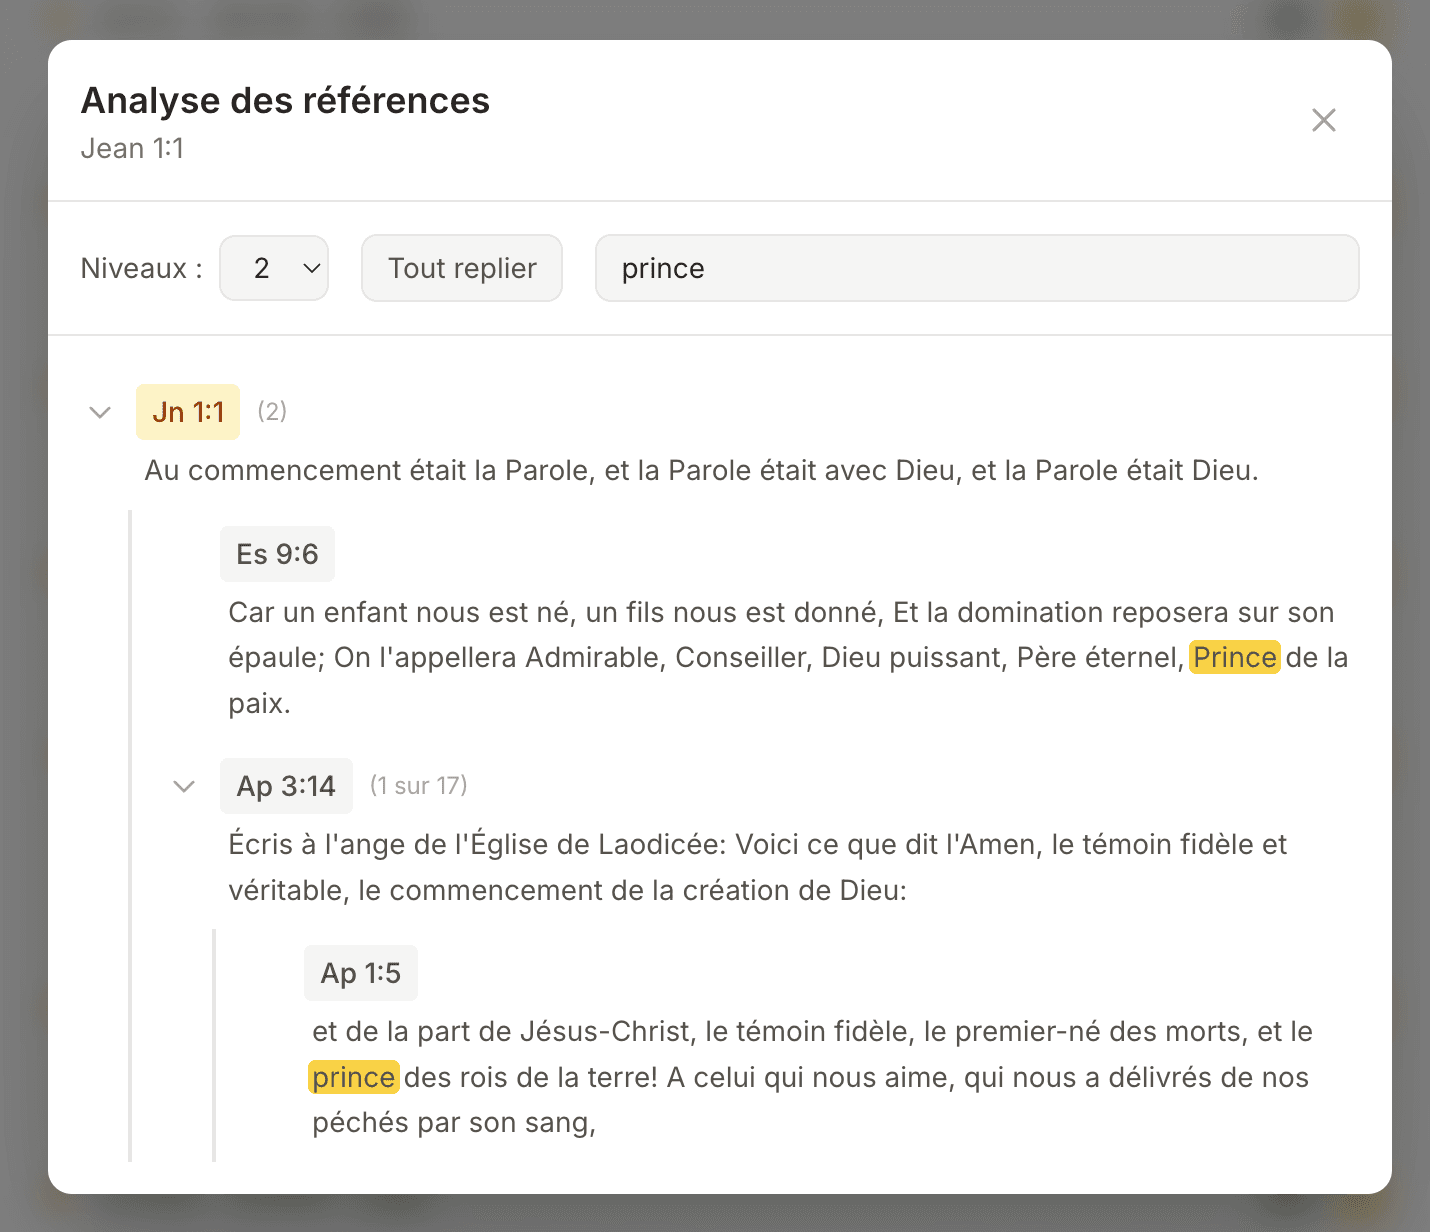This screenshot has width=1430, height=1232.
Task: Open the Ap 3:14 verse reference
Action: coord(286,786)
